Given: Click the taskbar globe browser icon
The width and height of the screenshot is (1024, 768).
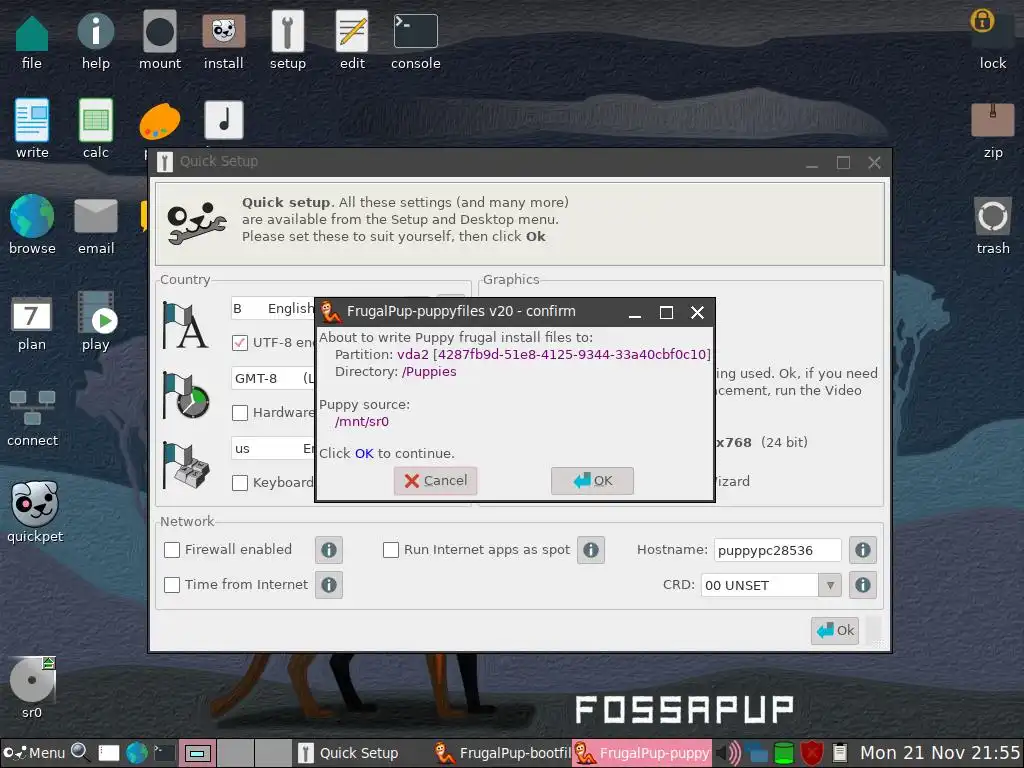Looking at the screenshot, I should pyautogui.click(x=136, y=753).
